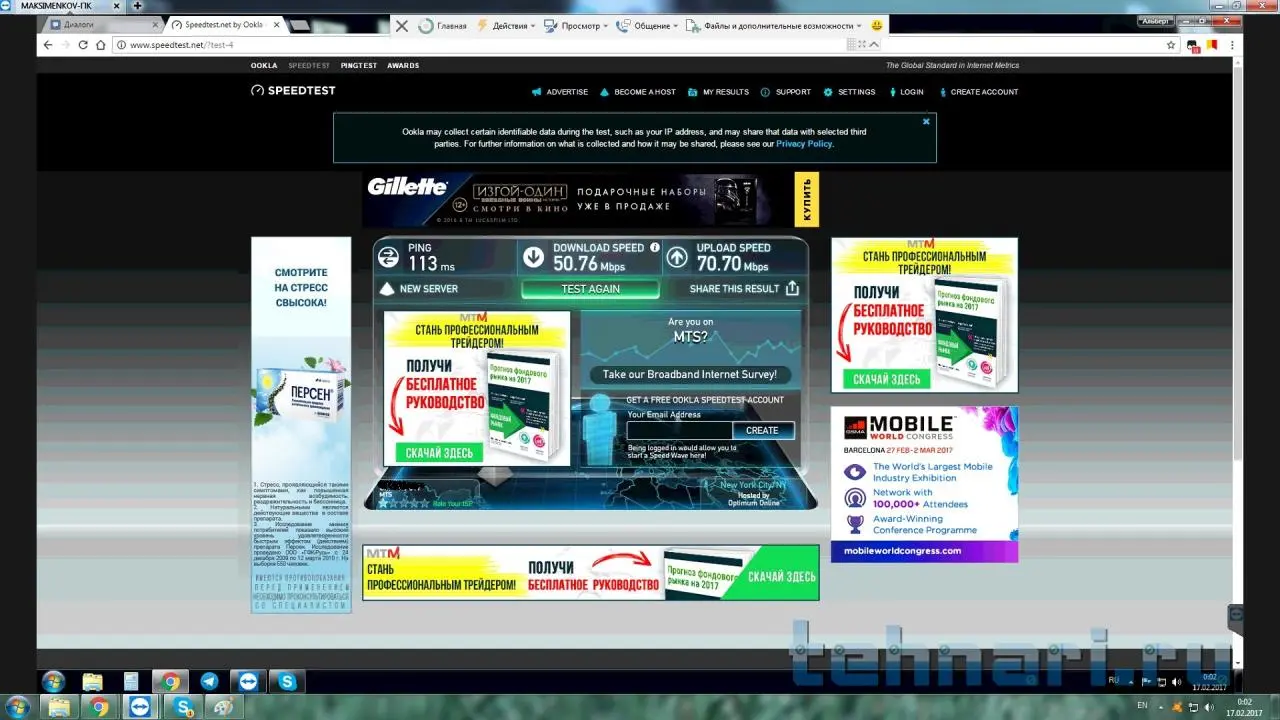This screenshot has width=1280, height=720.
Task: Open the OOKLA top navigation link
Action: click(x=264, y=66)
